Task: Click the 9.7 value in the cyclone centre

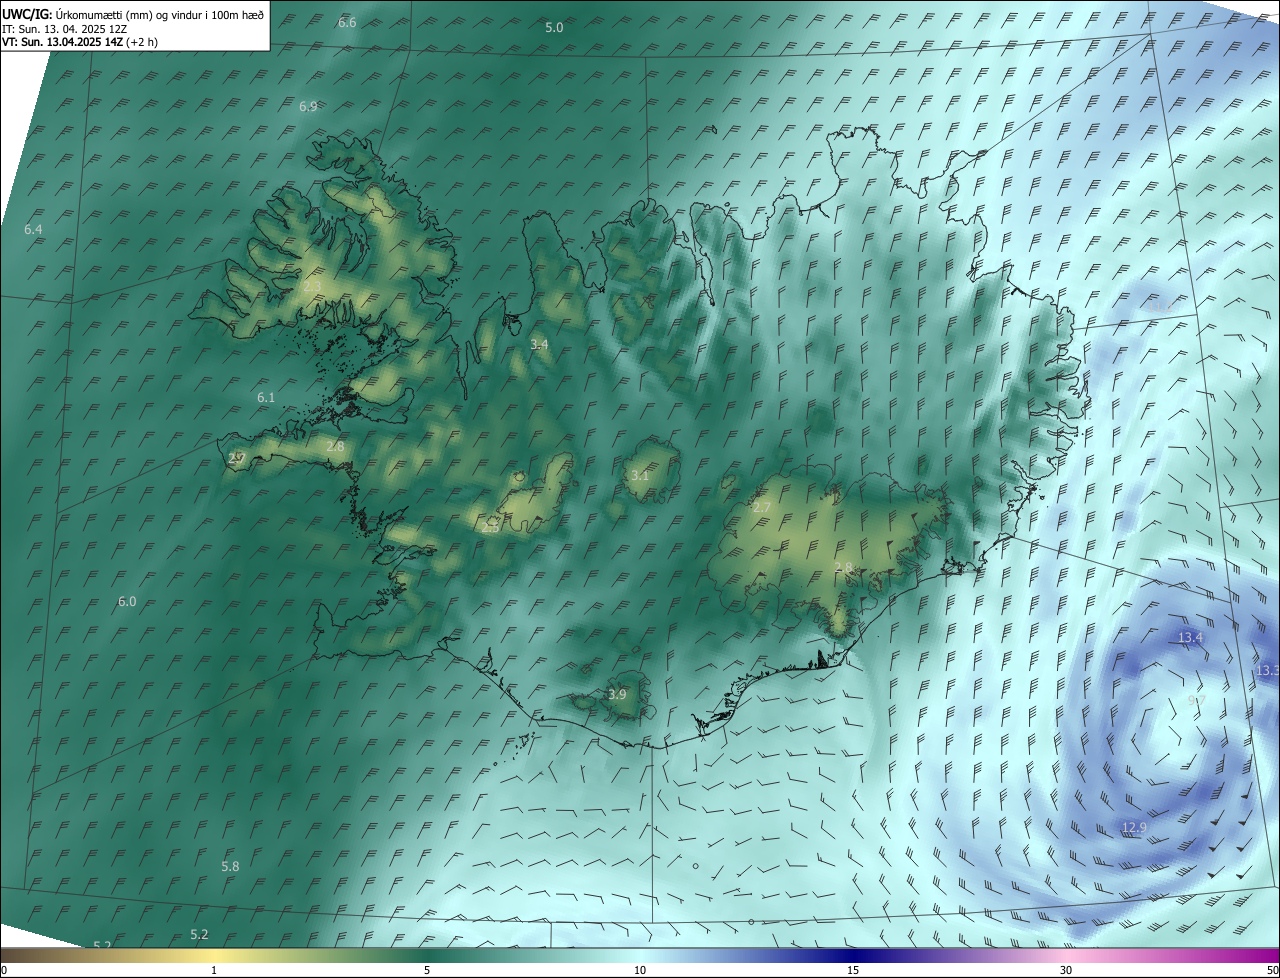Action: [1197, 701]
